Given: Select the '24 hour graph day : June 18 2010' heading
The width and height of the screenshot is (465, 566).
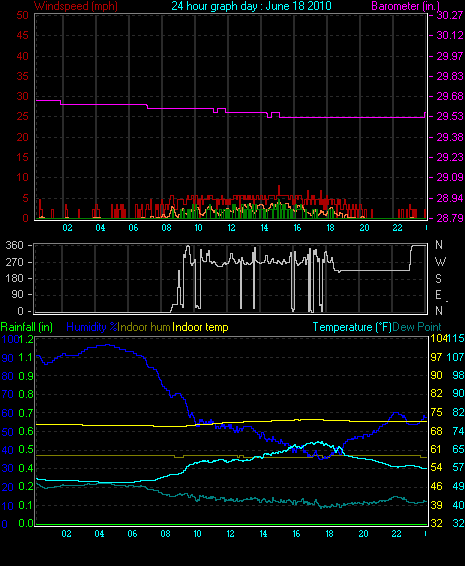Looking at the screenshot, I should 251,6.
